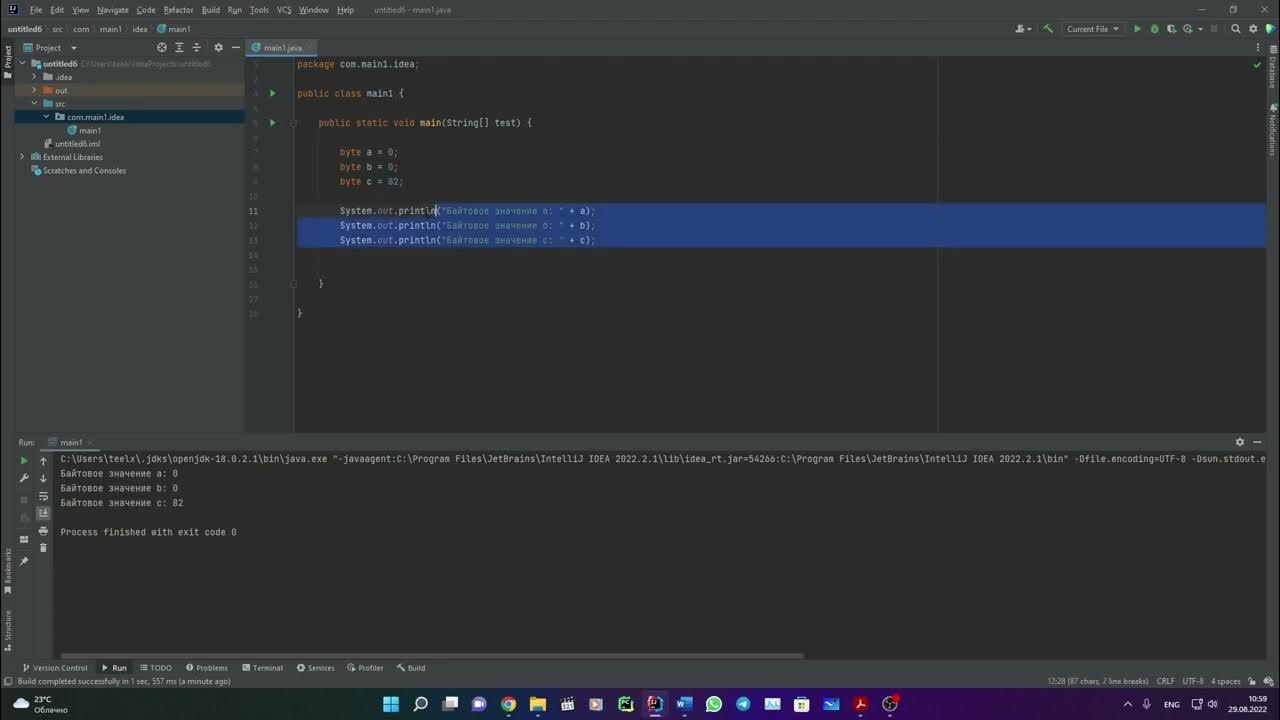
Task: Collapse the src folder
Action: 34,103
